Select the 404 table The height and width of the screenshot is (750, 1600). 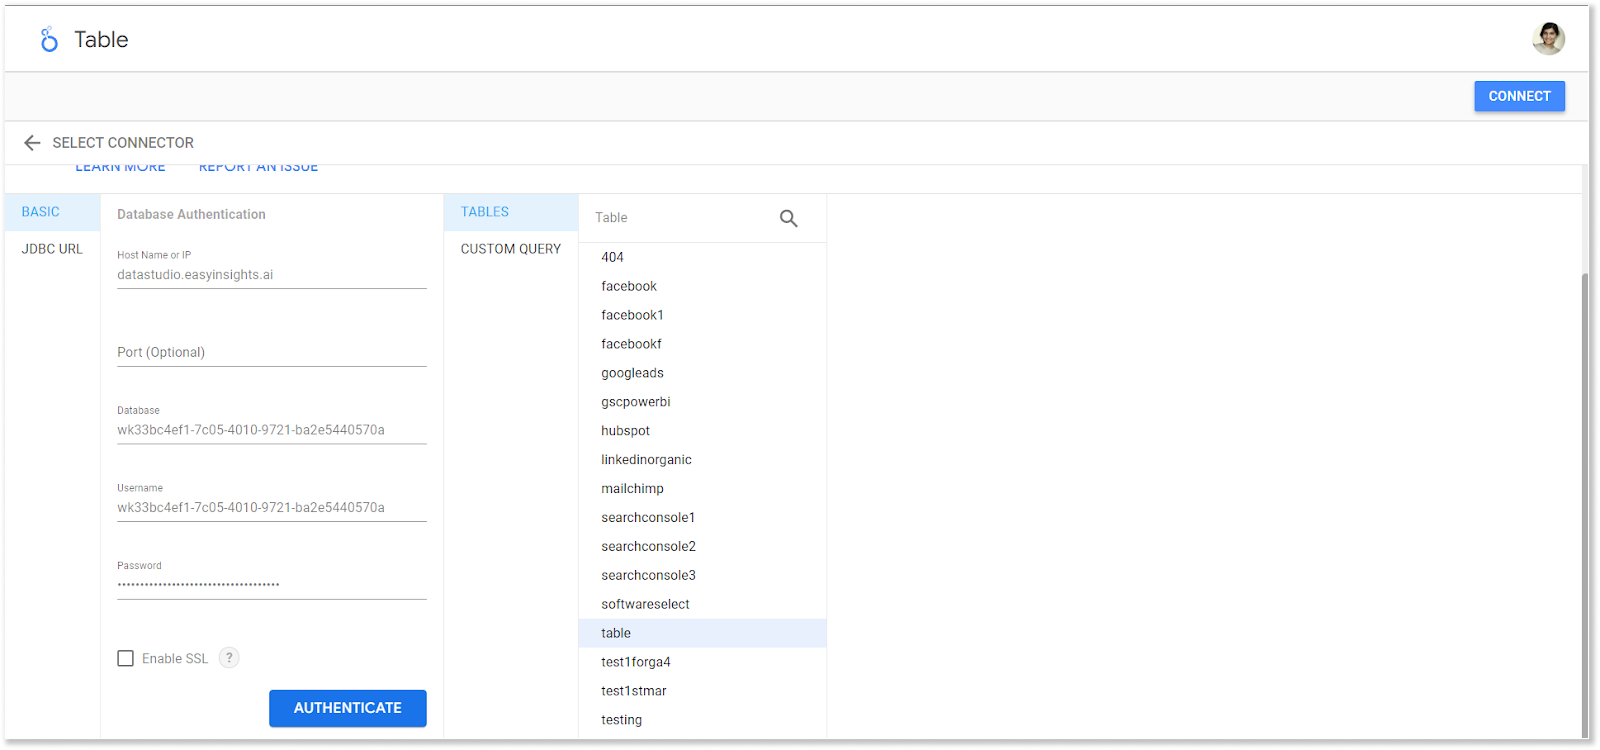(x=702, y=257)
